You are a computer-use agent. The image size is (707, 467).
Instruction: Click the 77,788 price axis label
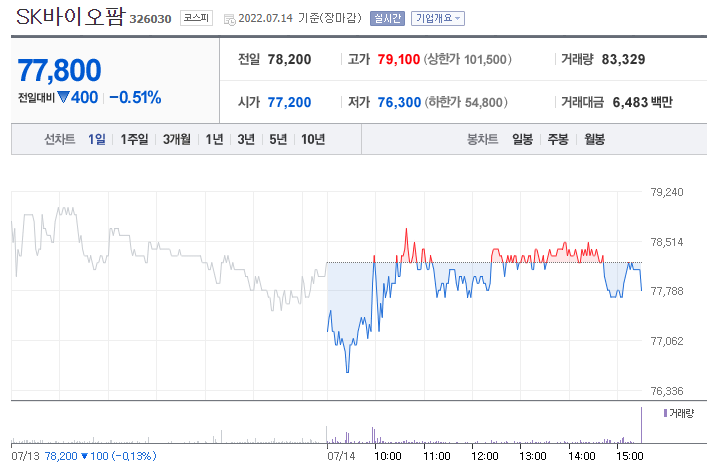tap(667, 291)
